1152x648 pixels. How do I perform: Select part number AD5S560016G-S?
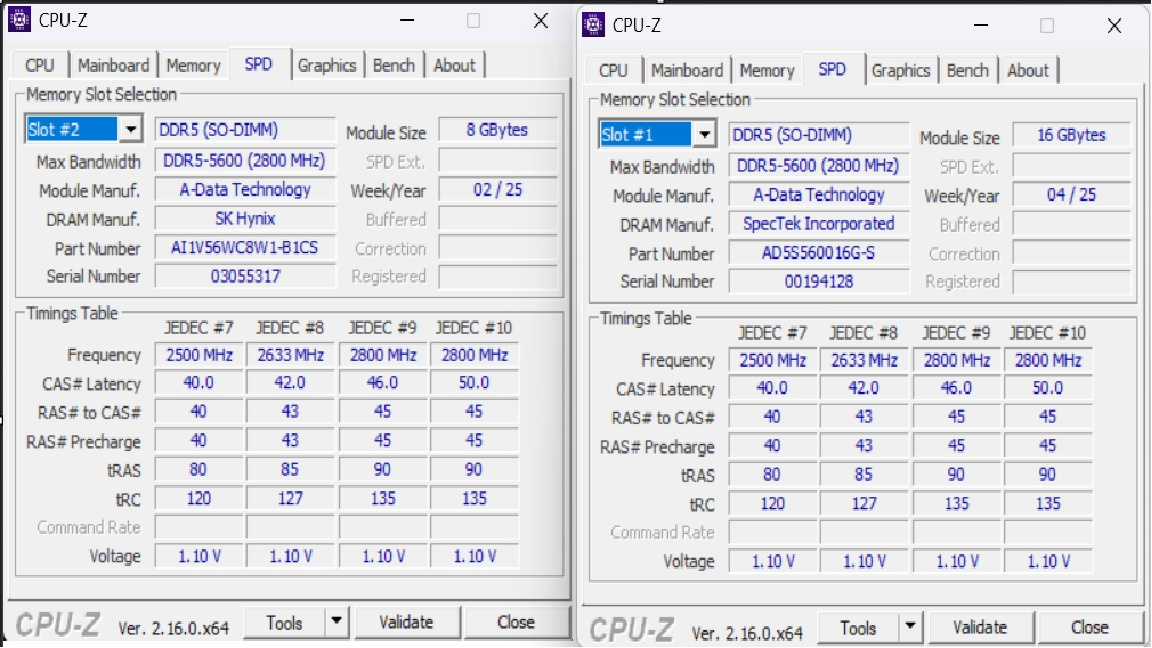[818, 253]
